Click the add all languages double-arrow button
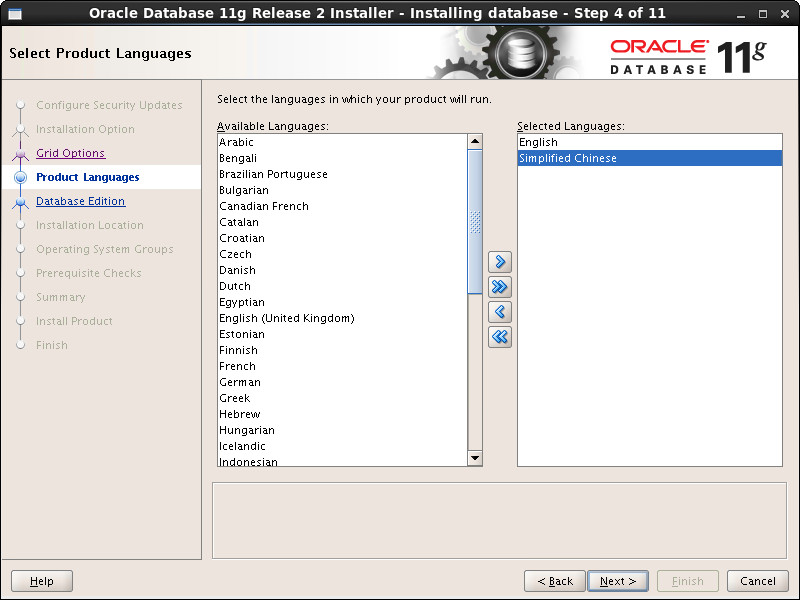 tap(499, 287)
